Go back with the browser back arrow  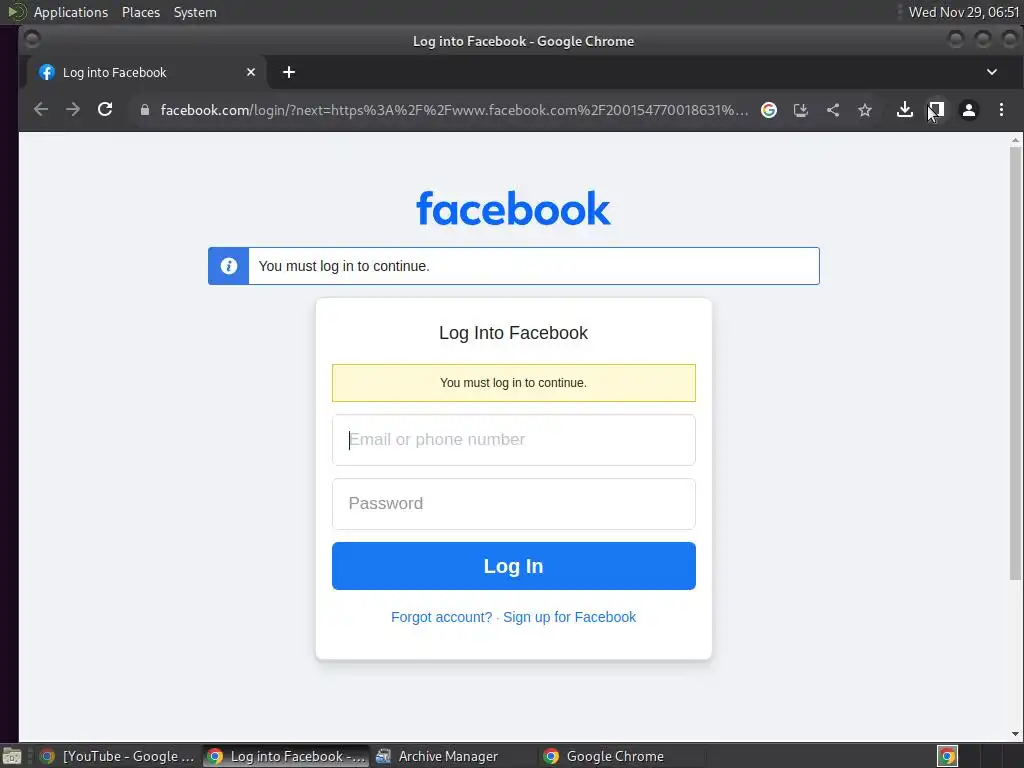point(40,110)
